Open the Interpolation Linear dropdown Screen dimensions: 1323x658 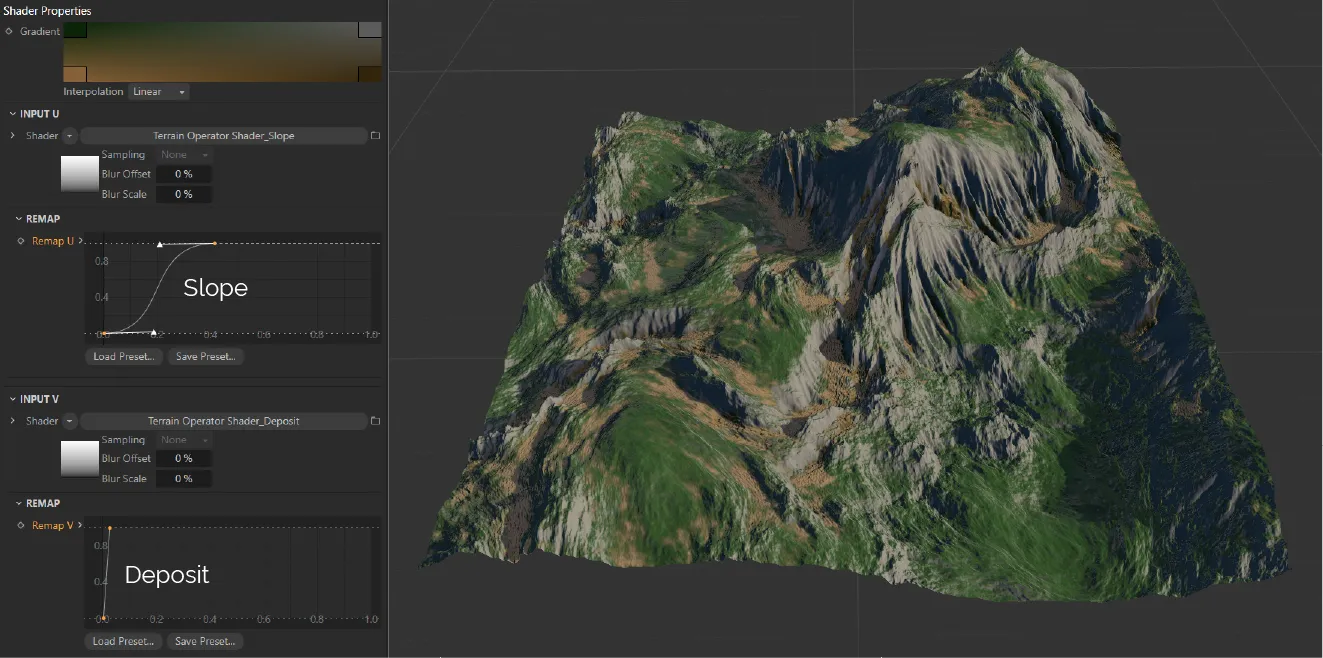(159, 92)
